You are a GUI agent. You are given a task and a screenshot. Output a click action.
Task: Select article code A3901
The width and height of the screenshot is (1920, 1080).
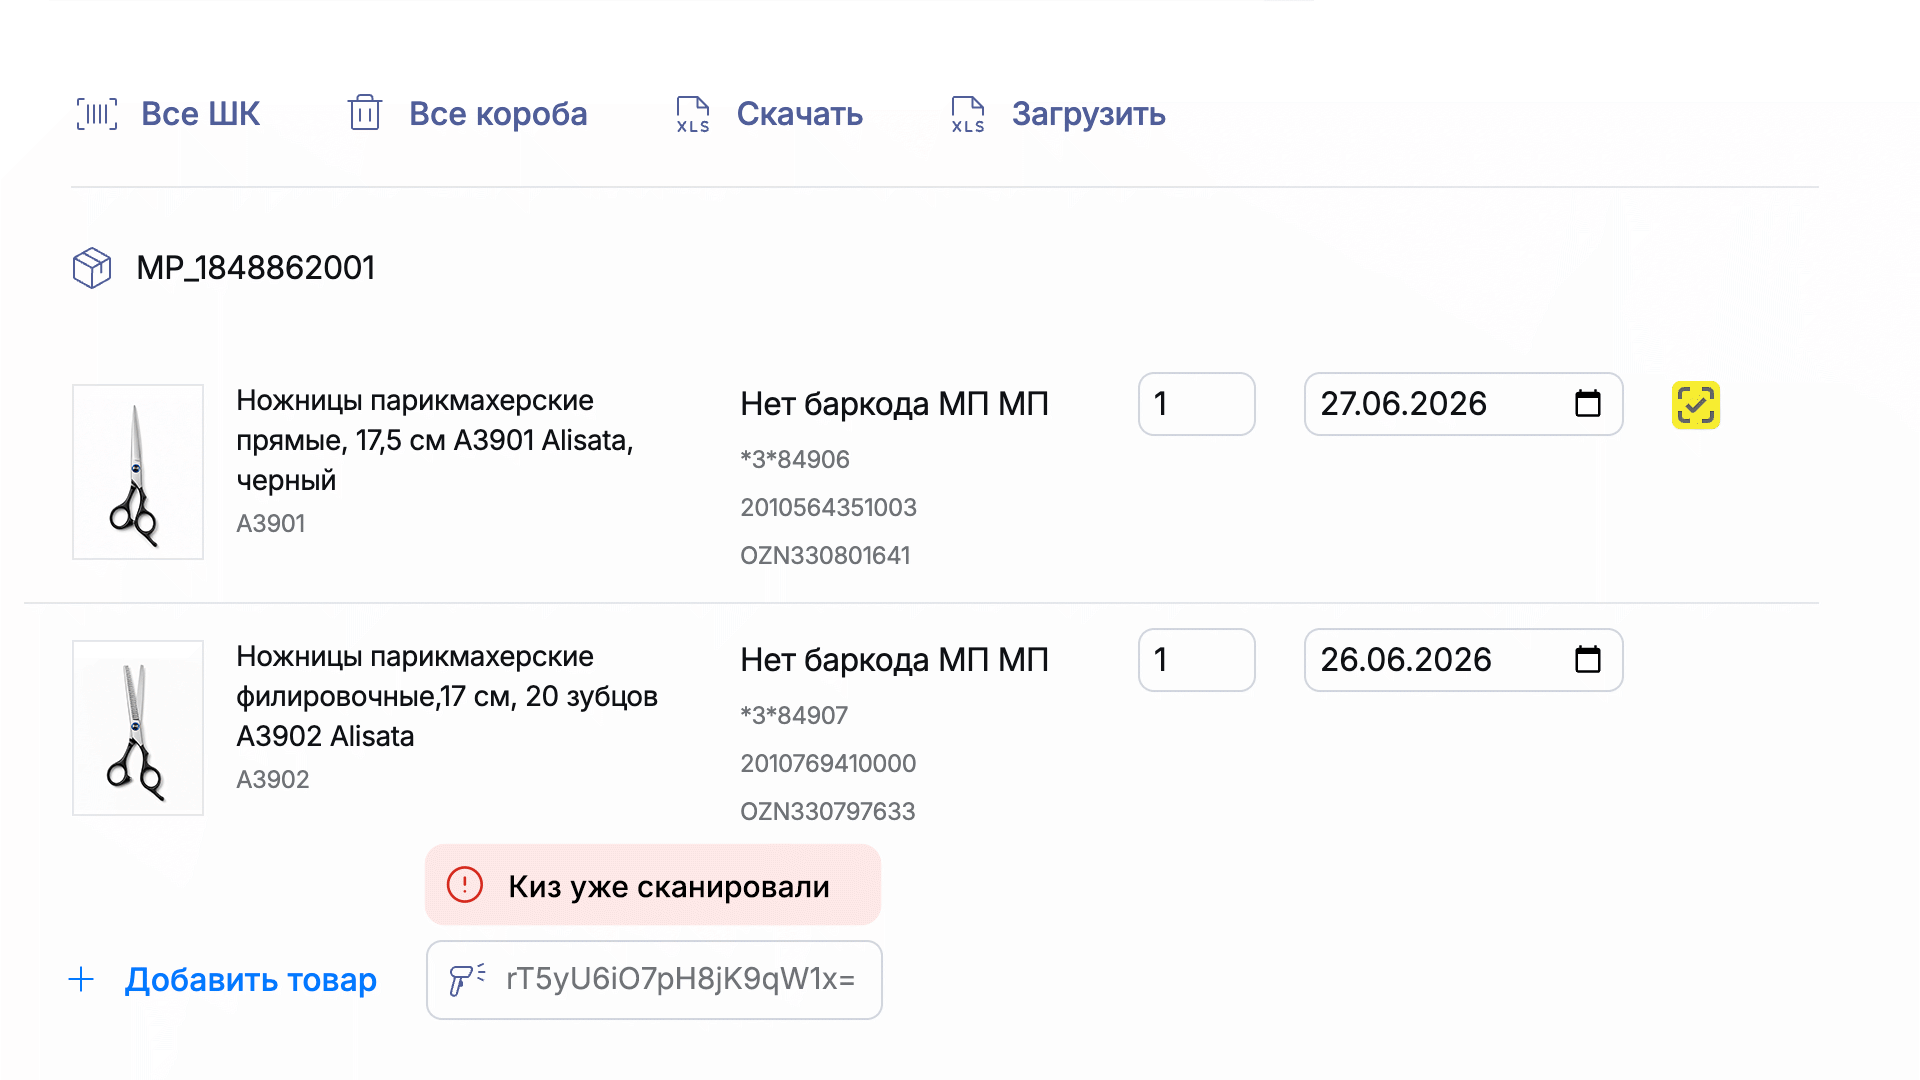(271, 523)
